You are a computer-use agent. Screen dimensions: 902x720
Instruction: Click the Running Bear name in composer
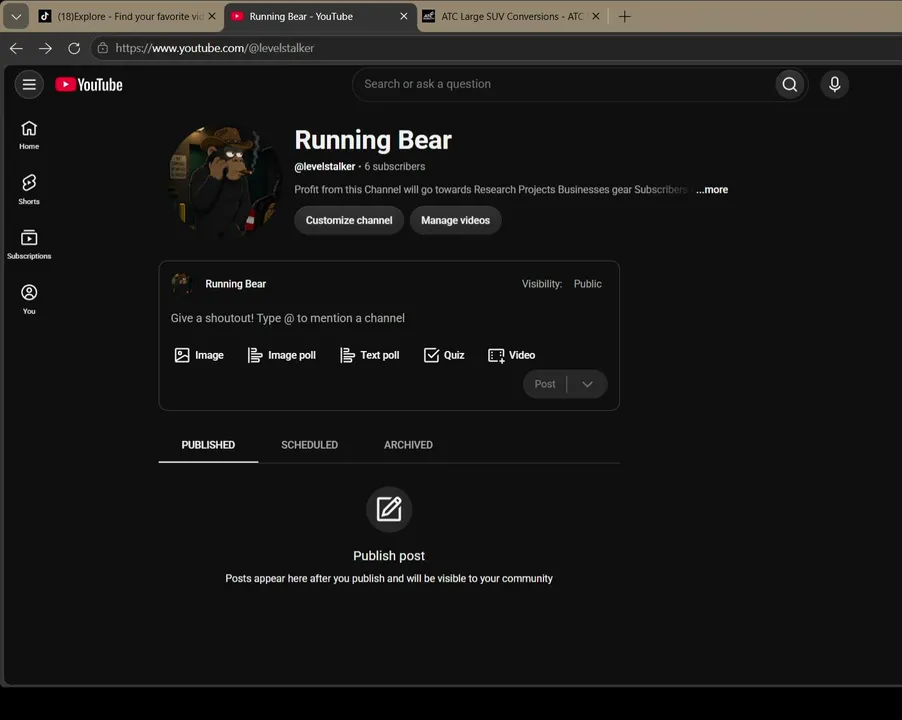pyautogui.click(x=236, y=284)
